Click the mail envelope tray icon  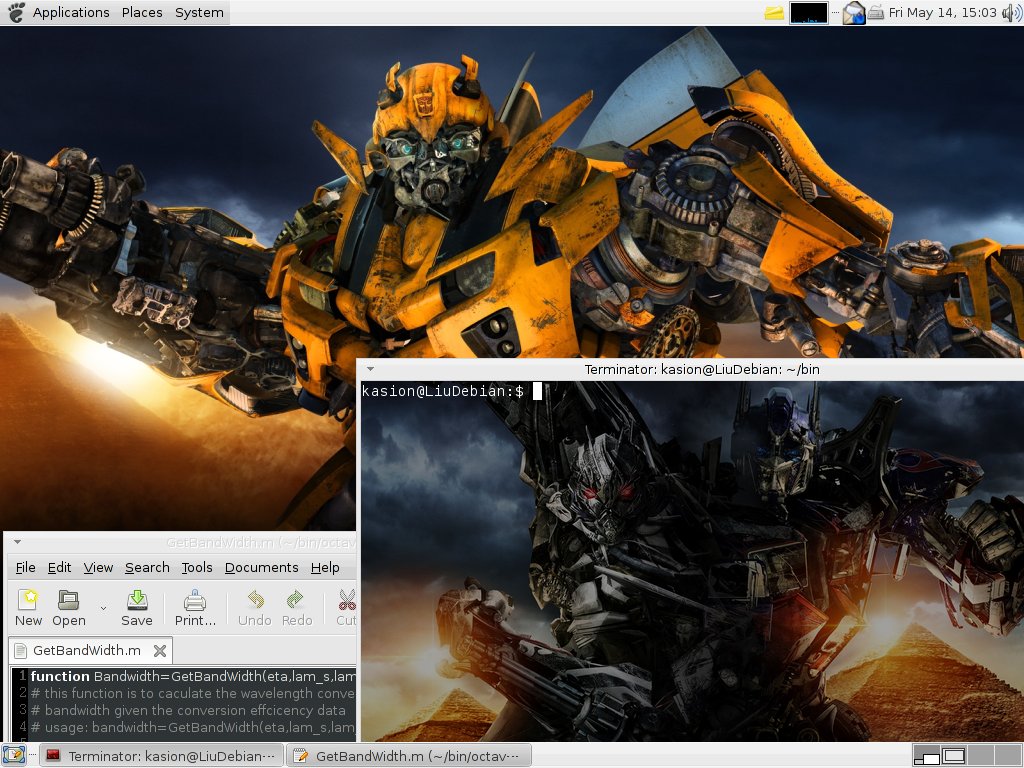pos(854,12)
